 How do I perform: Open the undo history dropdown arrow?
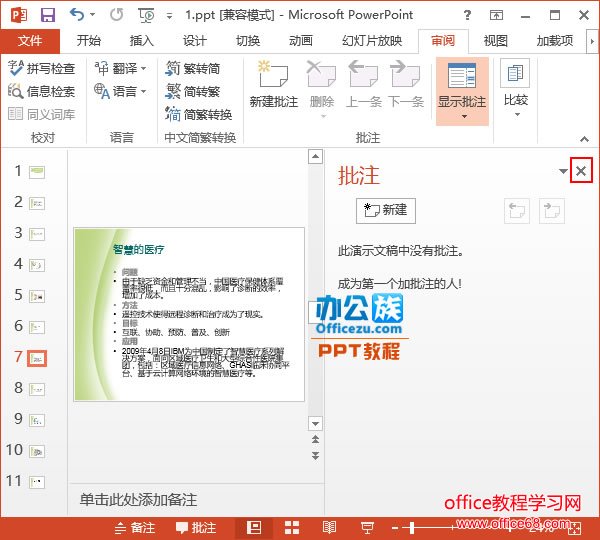point(92,15)
